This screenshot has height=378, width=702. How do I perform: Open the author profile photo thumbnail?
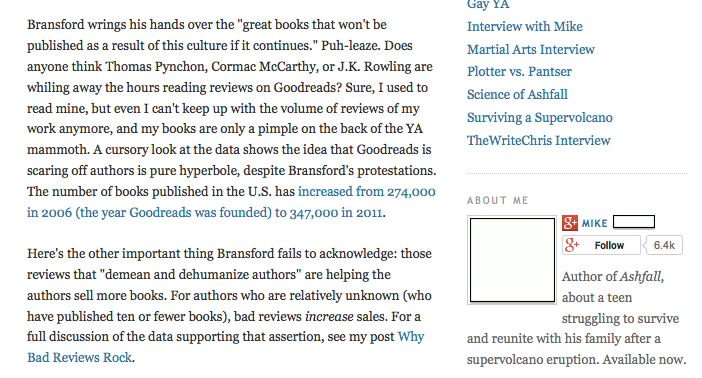512,260
